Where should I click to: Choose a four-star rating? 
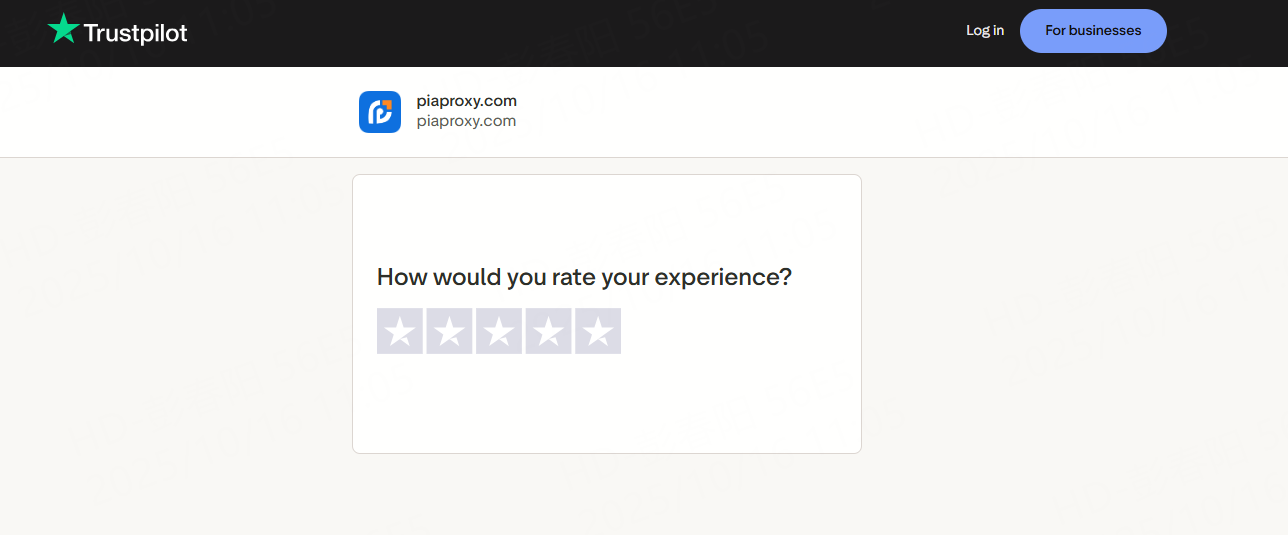pos(548,331)
